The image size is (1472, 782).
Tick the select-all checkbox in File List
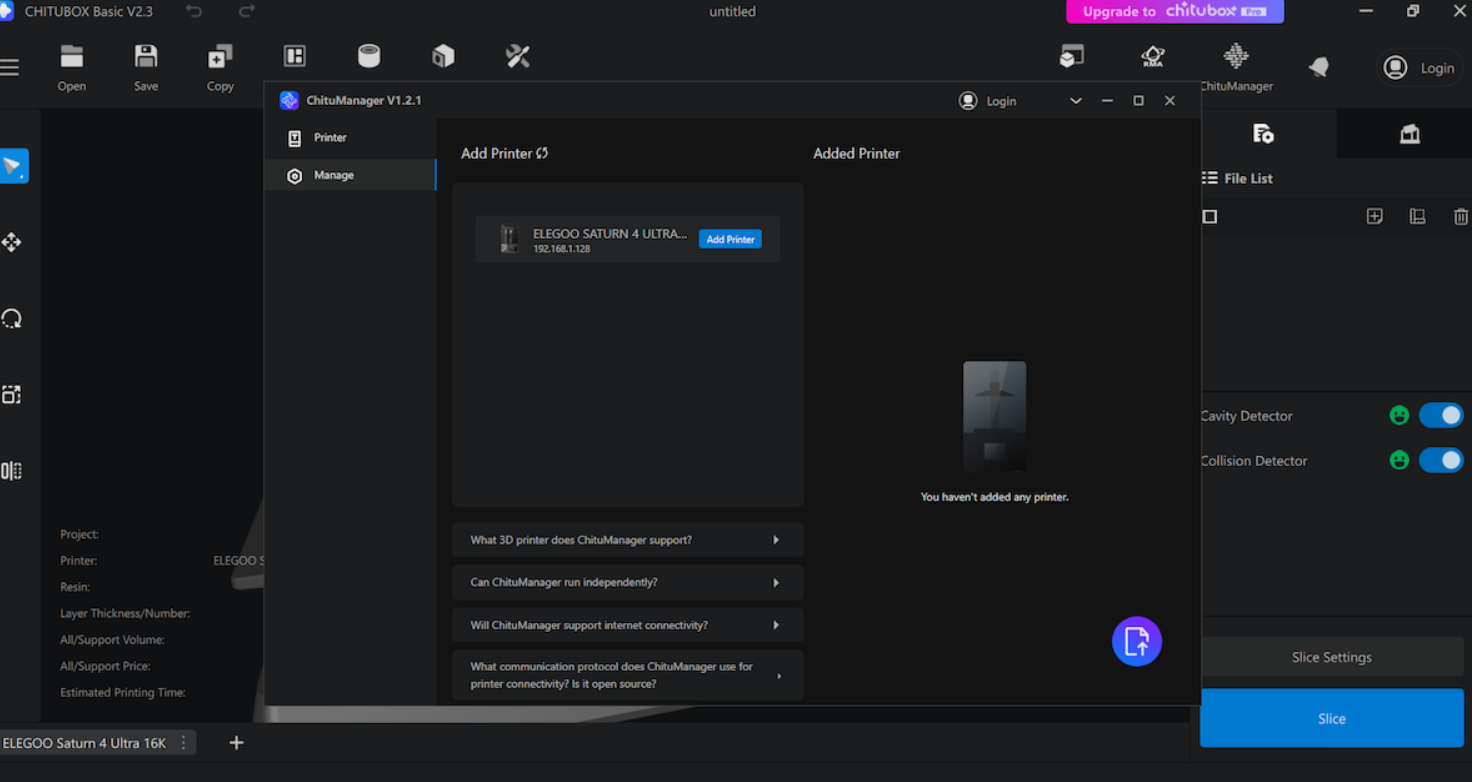1210,217
